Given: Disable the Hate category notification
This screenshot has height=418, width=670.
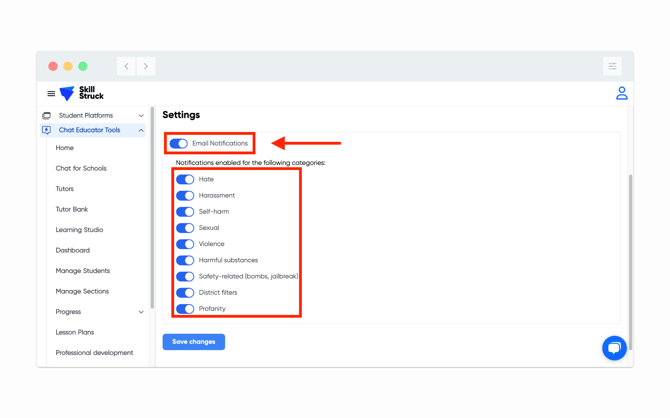Looking at the screenshot, I should [185, 180].
